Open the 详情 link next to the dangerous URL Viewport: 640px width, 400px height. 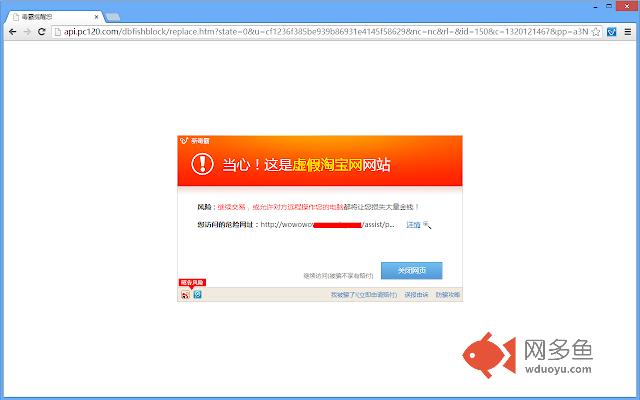[413, 224]
